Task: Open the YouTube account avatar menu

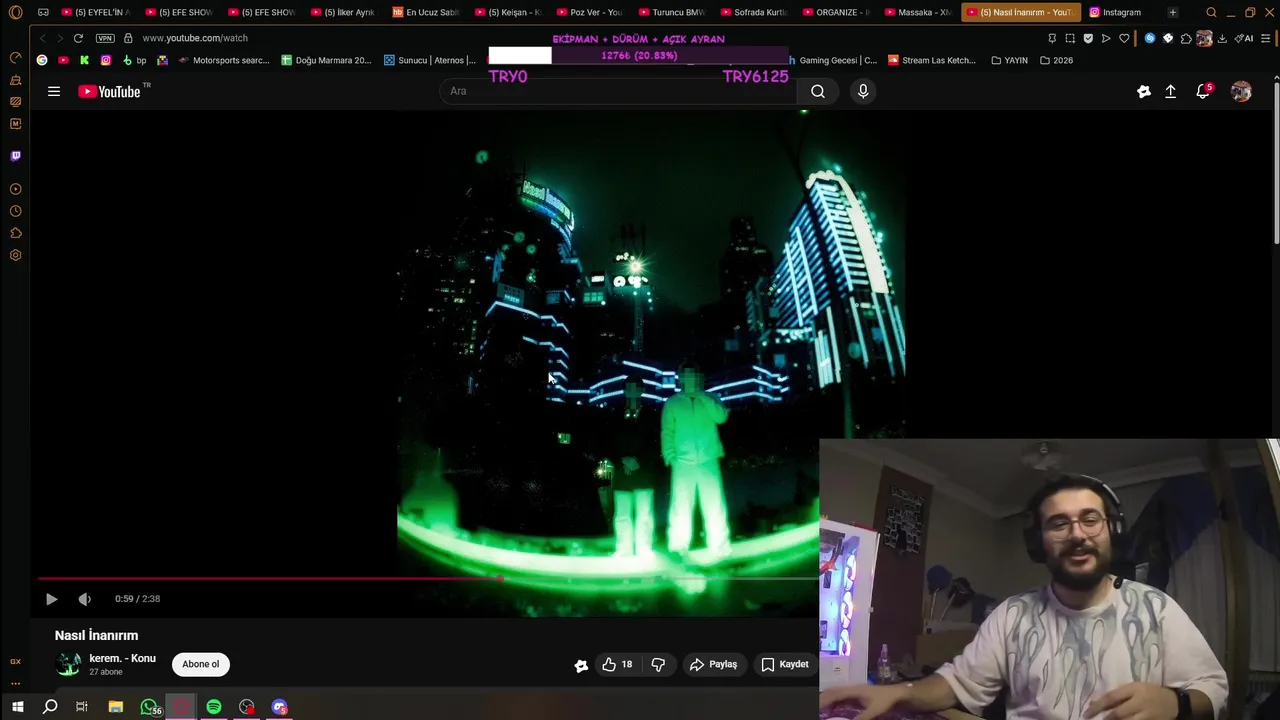Action: [1241, 91]
